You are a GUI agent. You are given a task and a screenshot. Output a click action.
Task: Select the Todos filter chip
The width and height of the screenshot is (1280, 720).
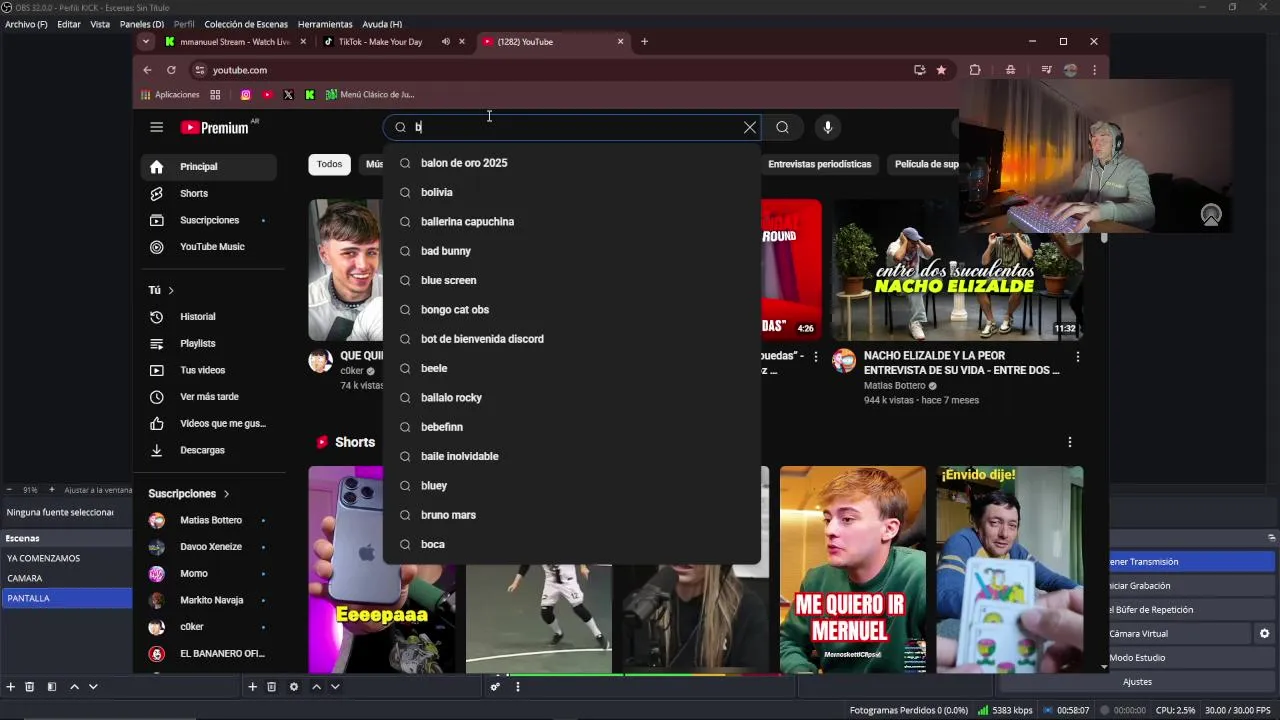point(329,164)
